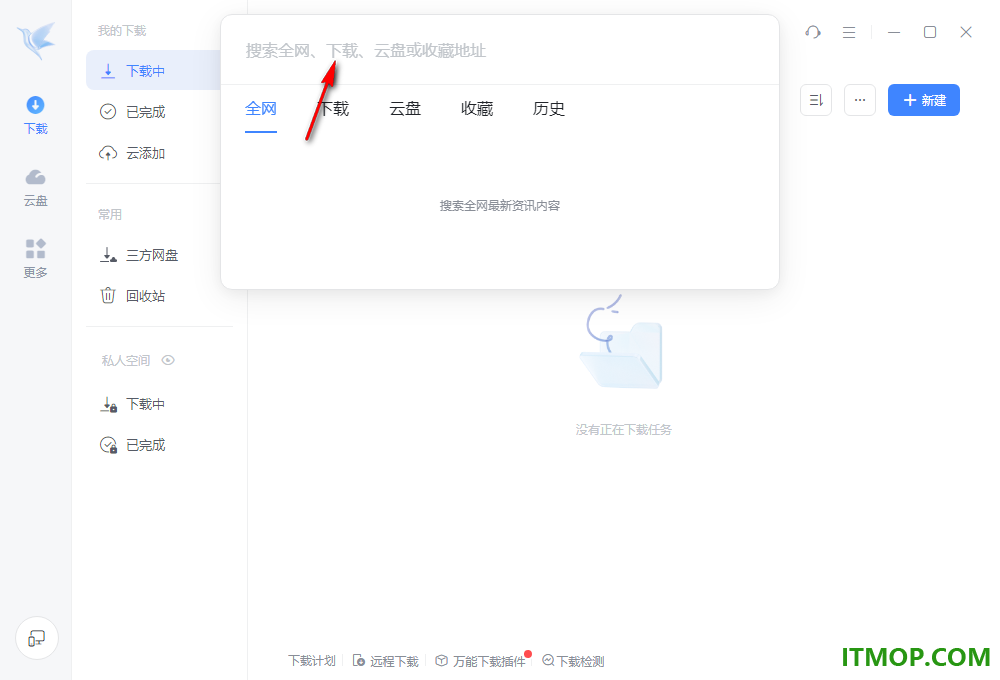This screenshot has height=680, width=1000.
Task: Open 下载检测 download diagnostics
Action: 573,661
